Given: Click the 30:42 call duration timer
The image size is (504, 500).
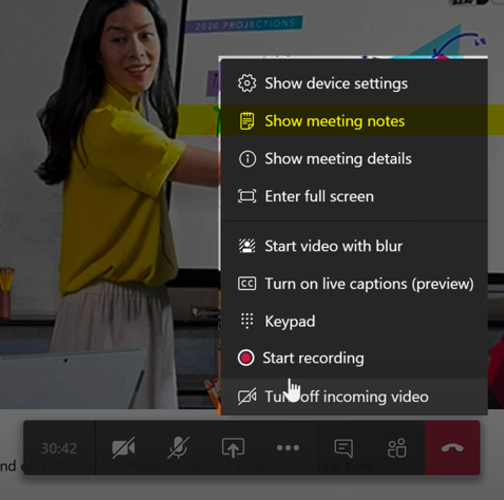Looking at the screenshot, I should (59, 448).
